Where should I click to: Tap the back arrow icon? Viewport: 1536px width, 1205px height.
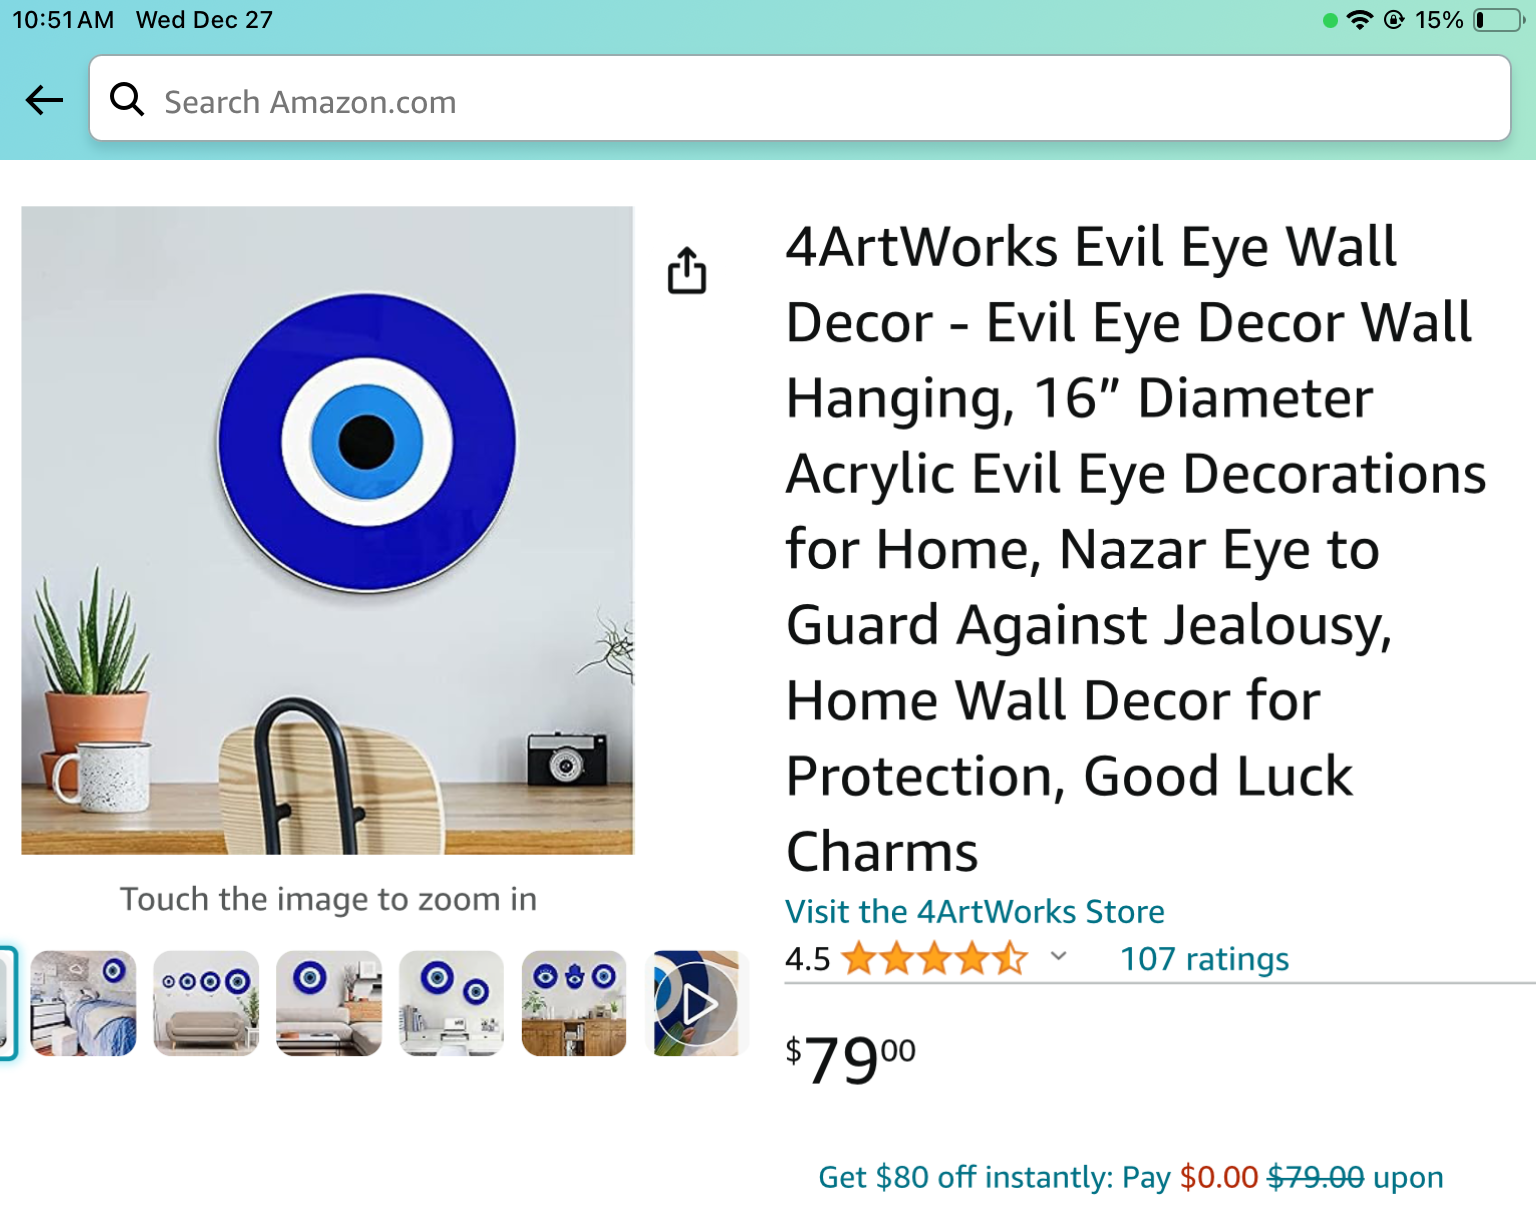tap(44, 100)
